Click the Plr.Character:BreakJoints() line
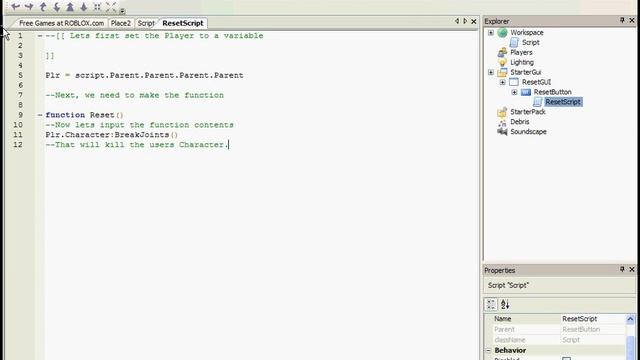 111,135
